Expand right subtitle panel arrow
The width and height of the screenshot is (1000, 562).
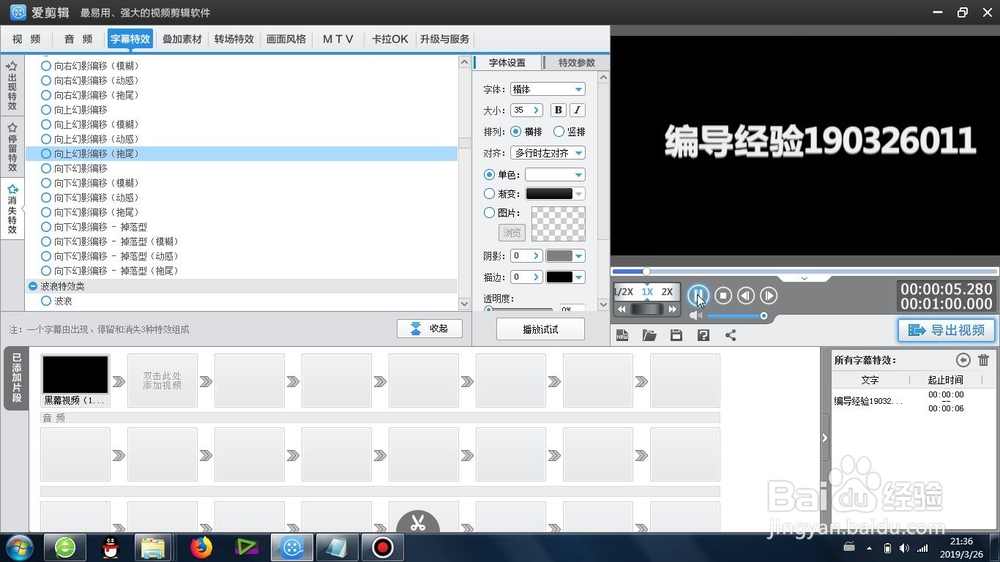(825, 438)
